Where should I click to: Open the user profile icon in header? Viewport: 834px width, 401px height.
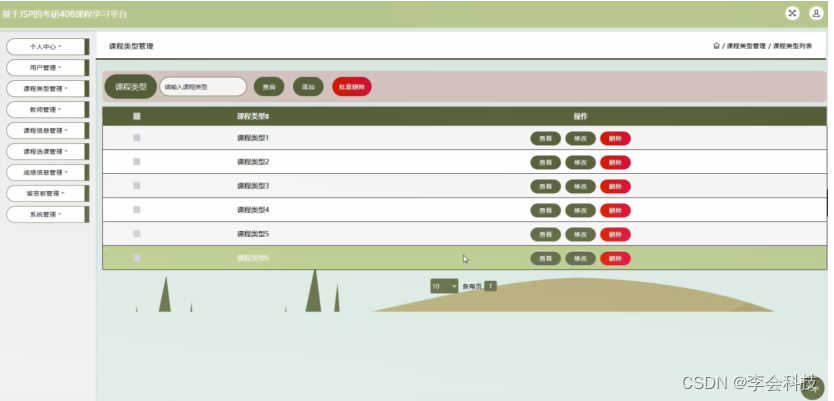coord(816,13)
